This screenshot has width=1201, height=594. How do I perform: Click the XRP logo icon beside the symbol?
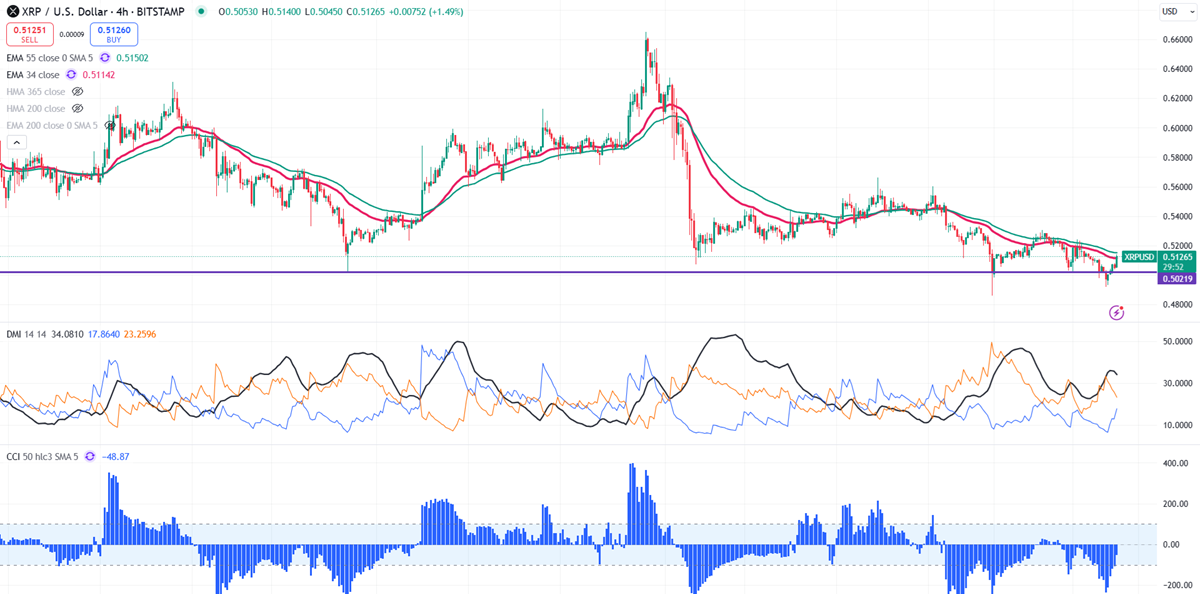[x=12, y=12]
